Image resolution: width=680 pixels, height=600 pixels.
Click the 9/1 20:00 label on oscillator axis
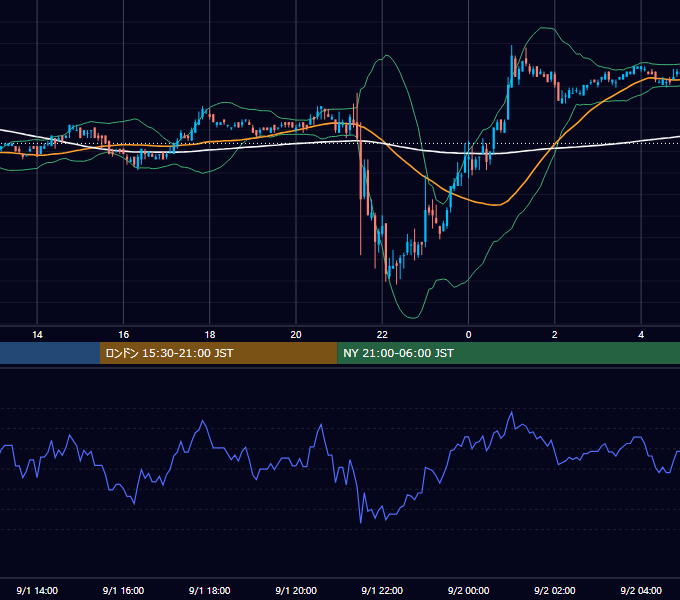click(296, 591)
